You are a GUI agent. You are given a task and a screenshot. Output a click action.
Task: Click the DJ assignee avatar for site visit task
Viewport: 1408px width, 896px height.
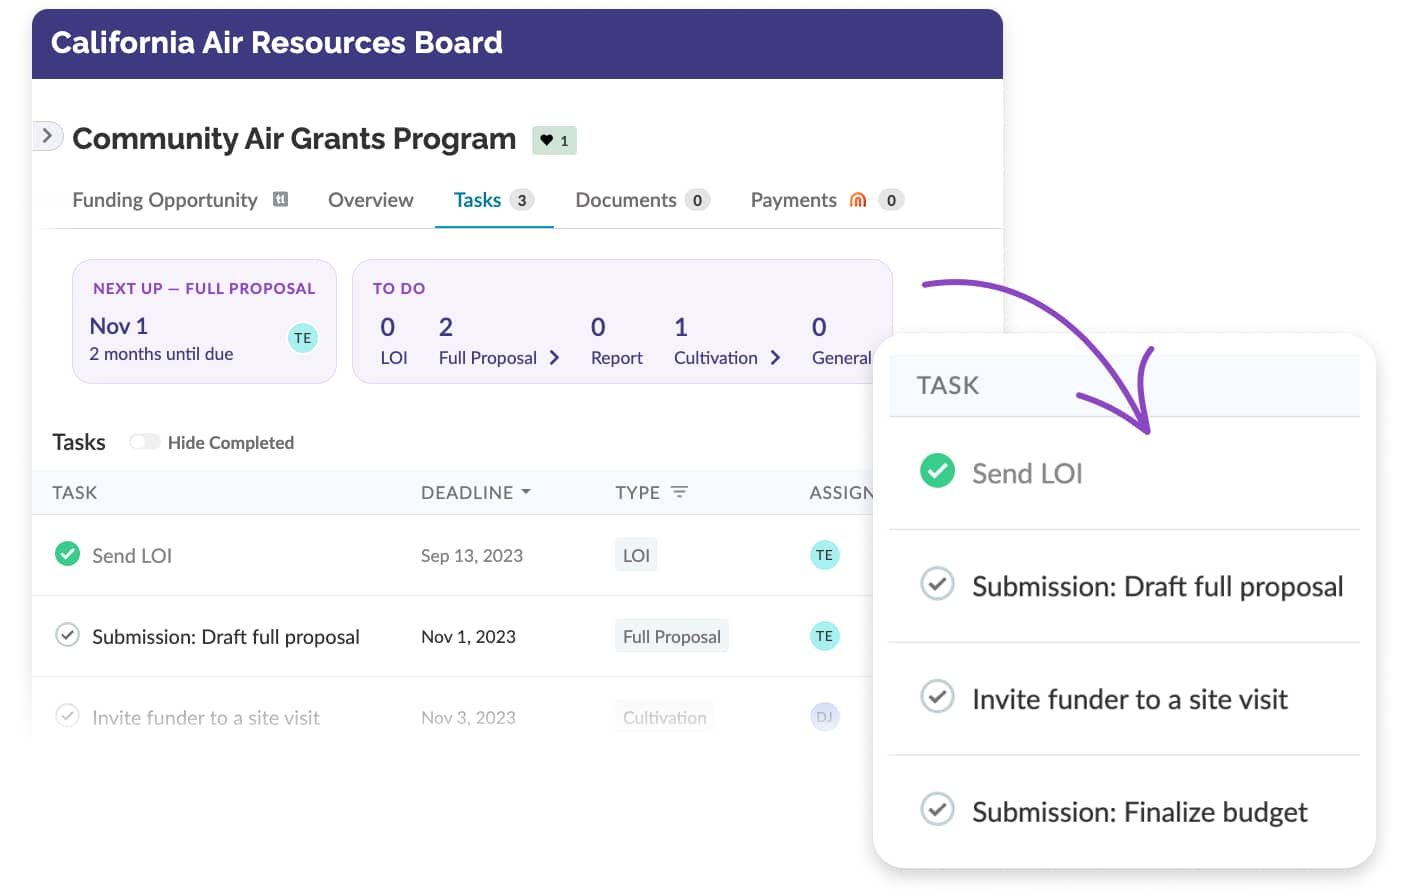click(x=824, y=716)
